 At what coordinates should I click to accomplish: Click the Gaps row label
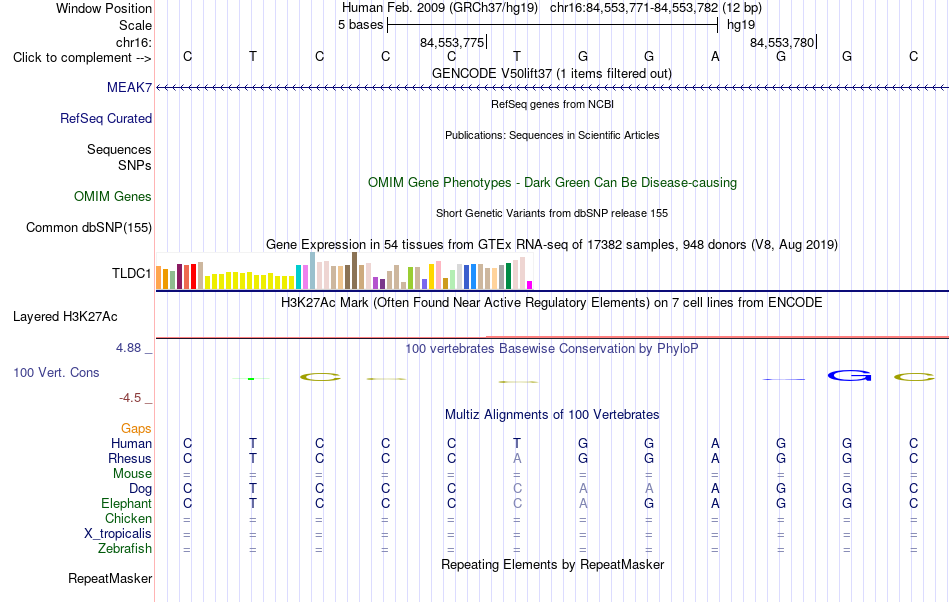click(136, 429)
